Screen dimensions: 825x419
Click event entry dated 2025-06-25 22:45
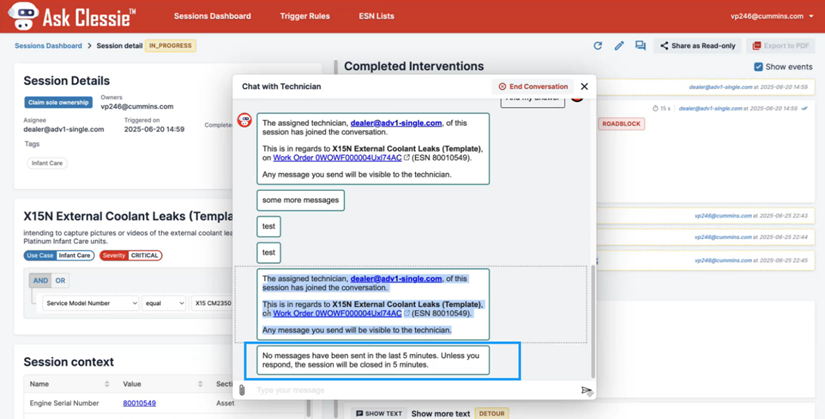(x=705, y=261)
